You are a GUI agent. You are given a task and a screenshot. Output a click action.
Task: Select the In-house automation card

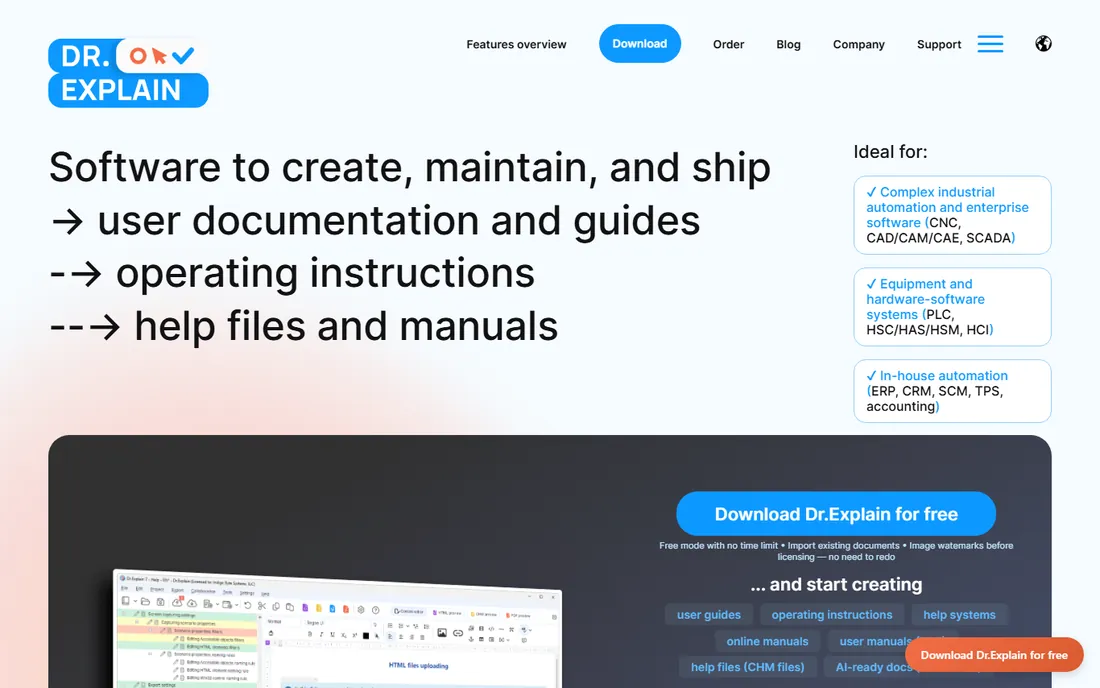click(x=952, y=391)
